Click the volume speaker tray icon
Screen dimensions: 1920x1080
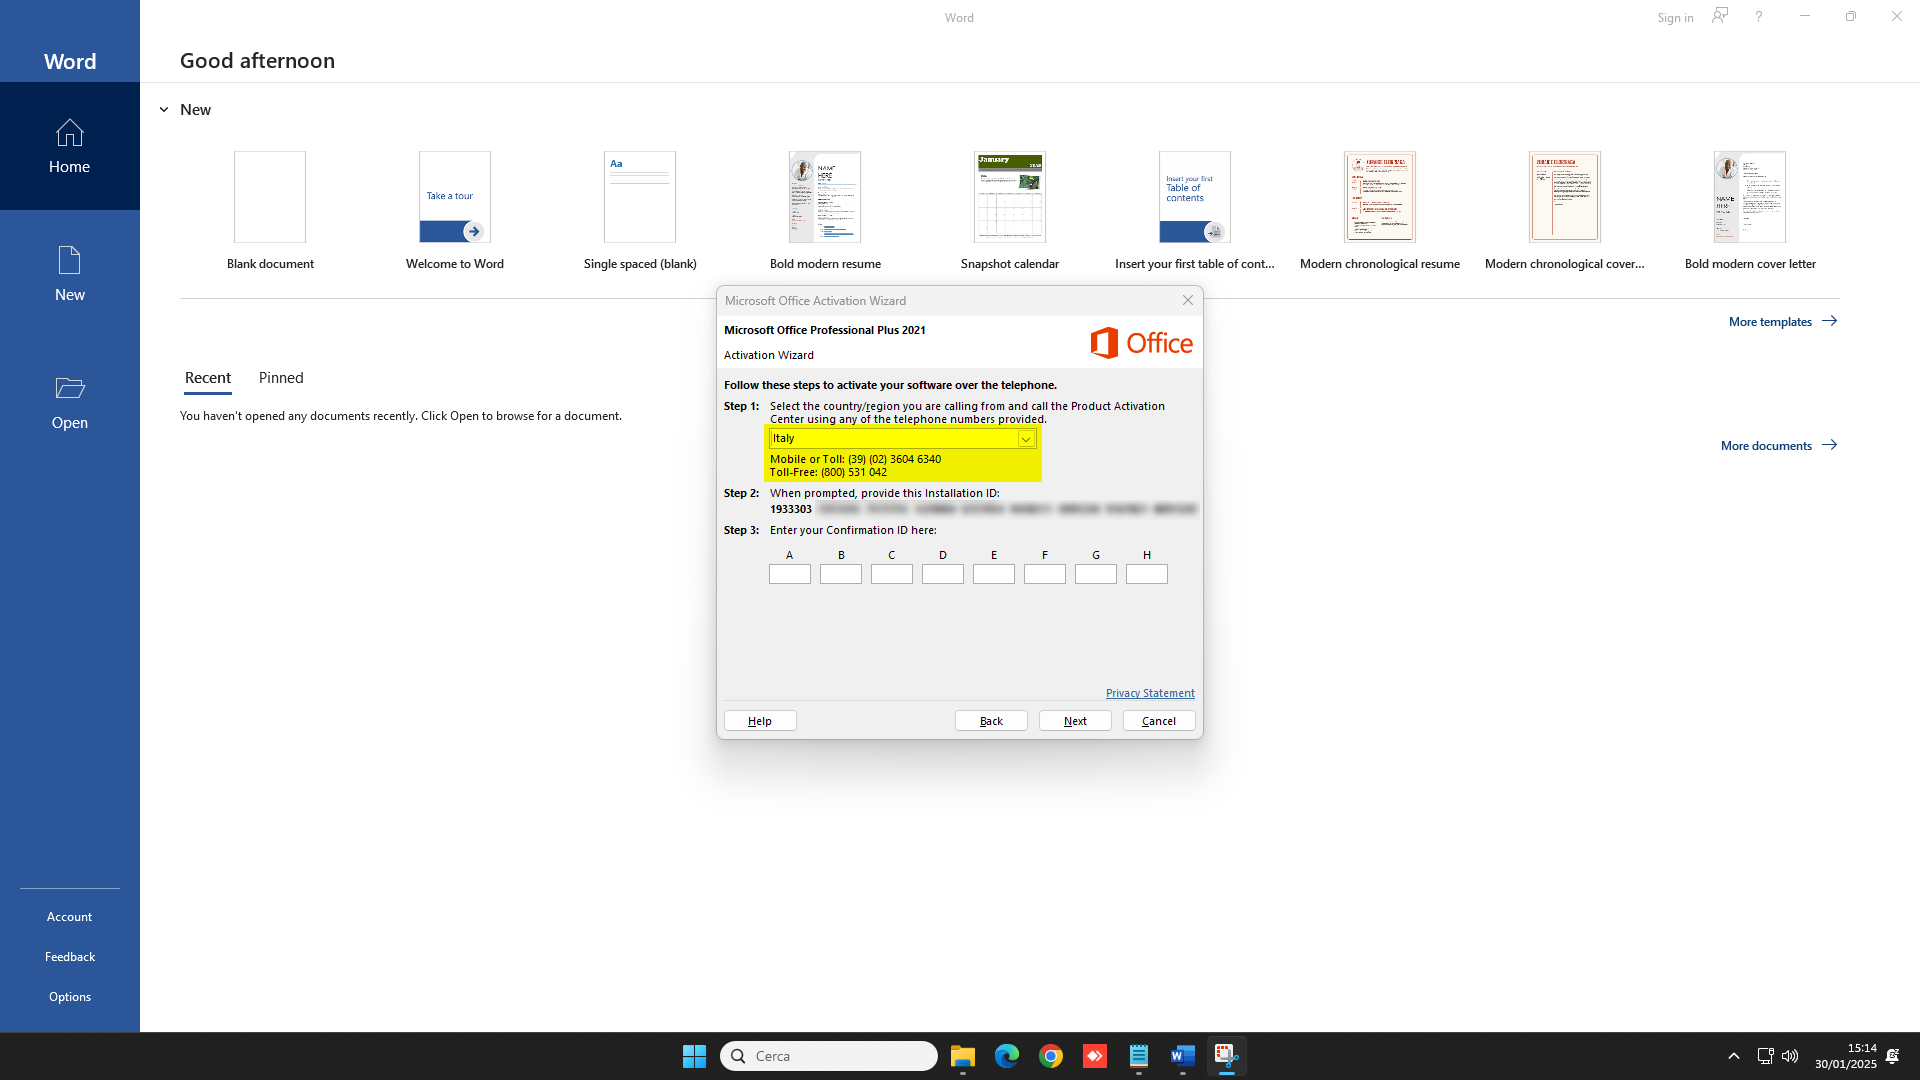1790,1056
